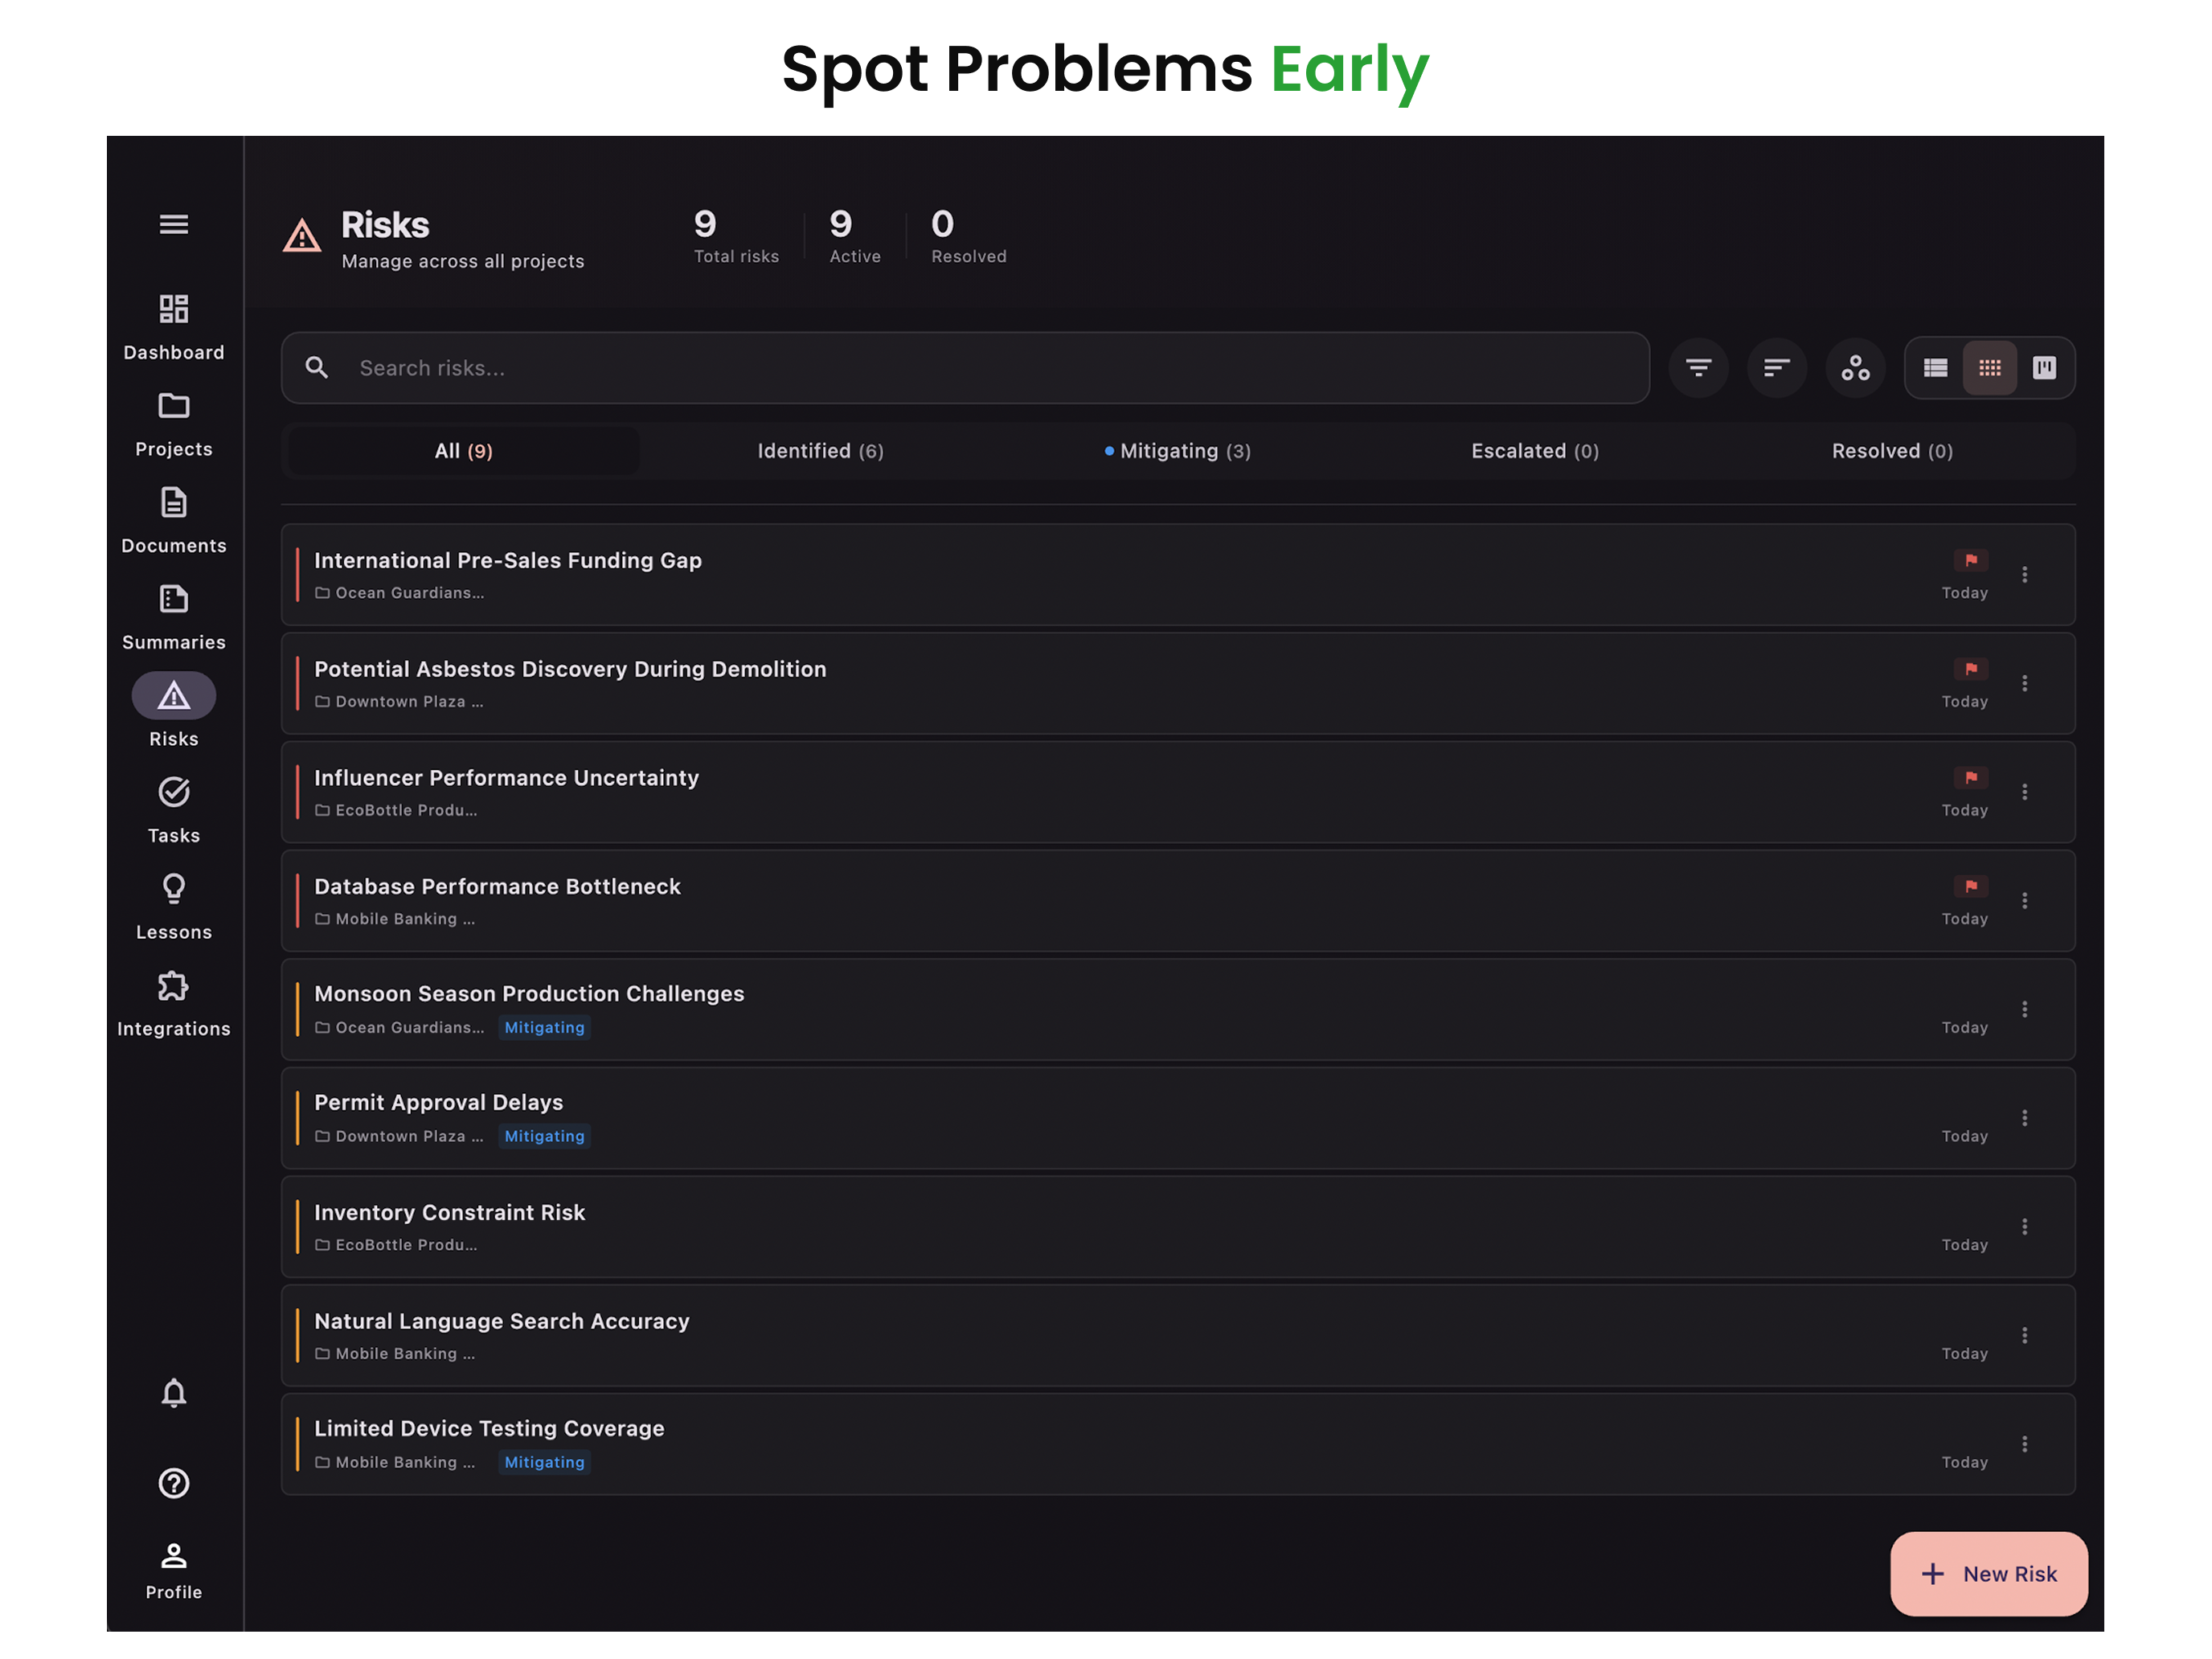Select the All (9) tab
This screenshot has height=1659, width=2212.
click(463, 451)
